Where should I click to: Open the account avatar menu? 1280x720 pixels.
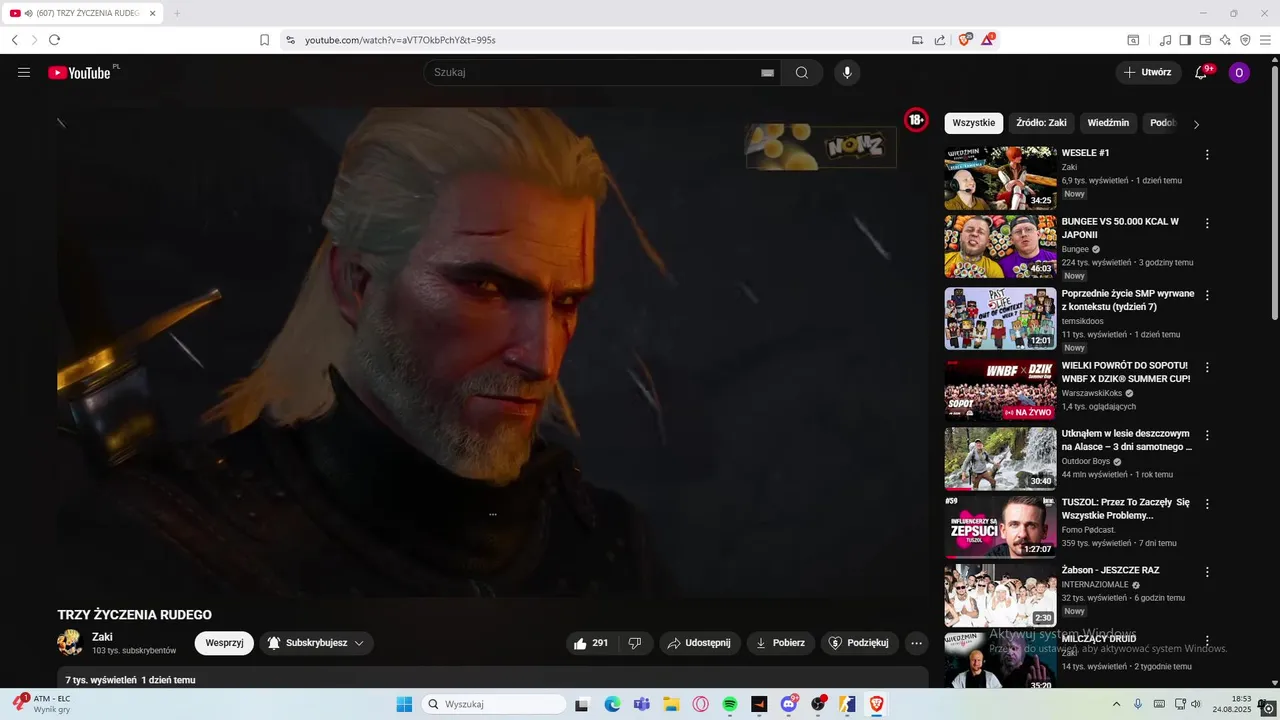[1239, 72]
